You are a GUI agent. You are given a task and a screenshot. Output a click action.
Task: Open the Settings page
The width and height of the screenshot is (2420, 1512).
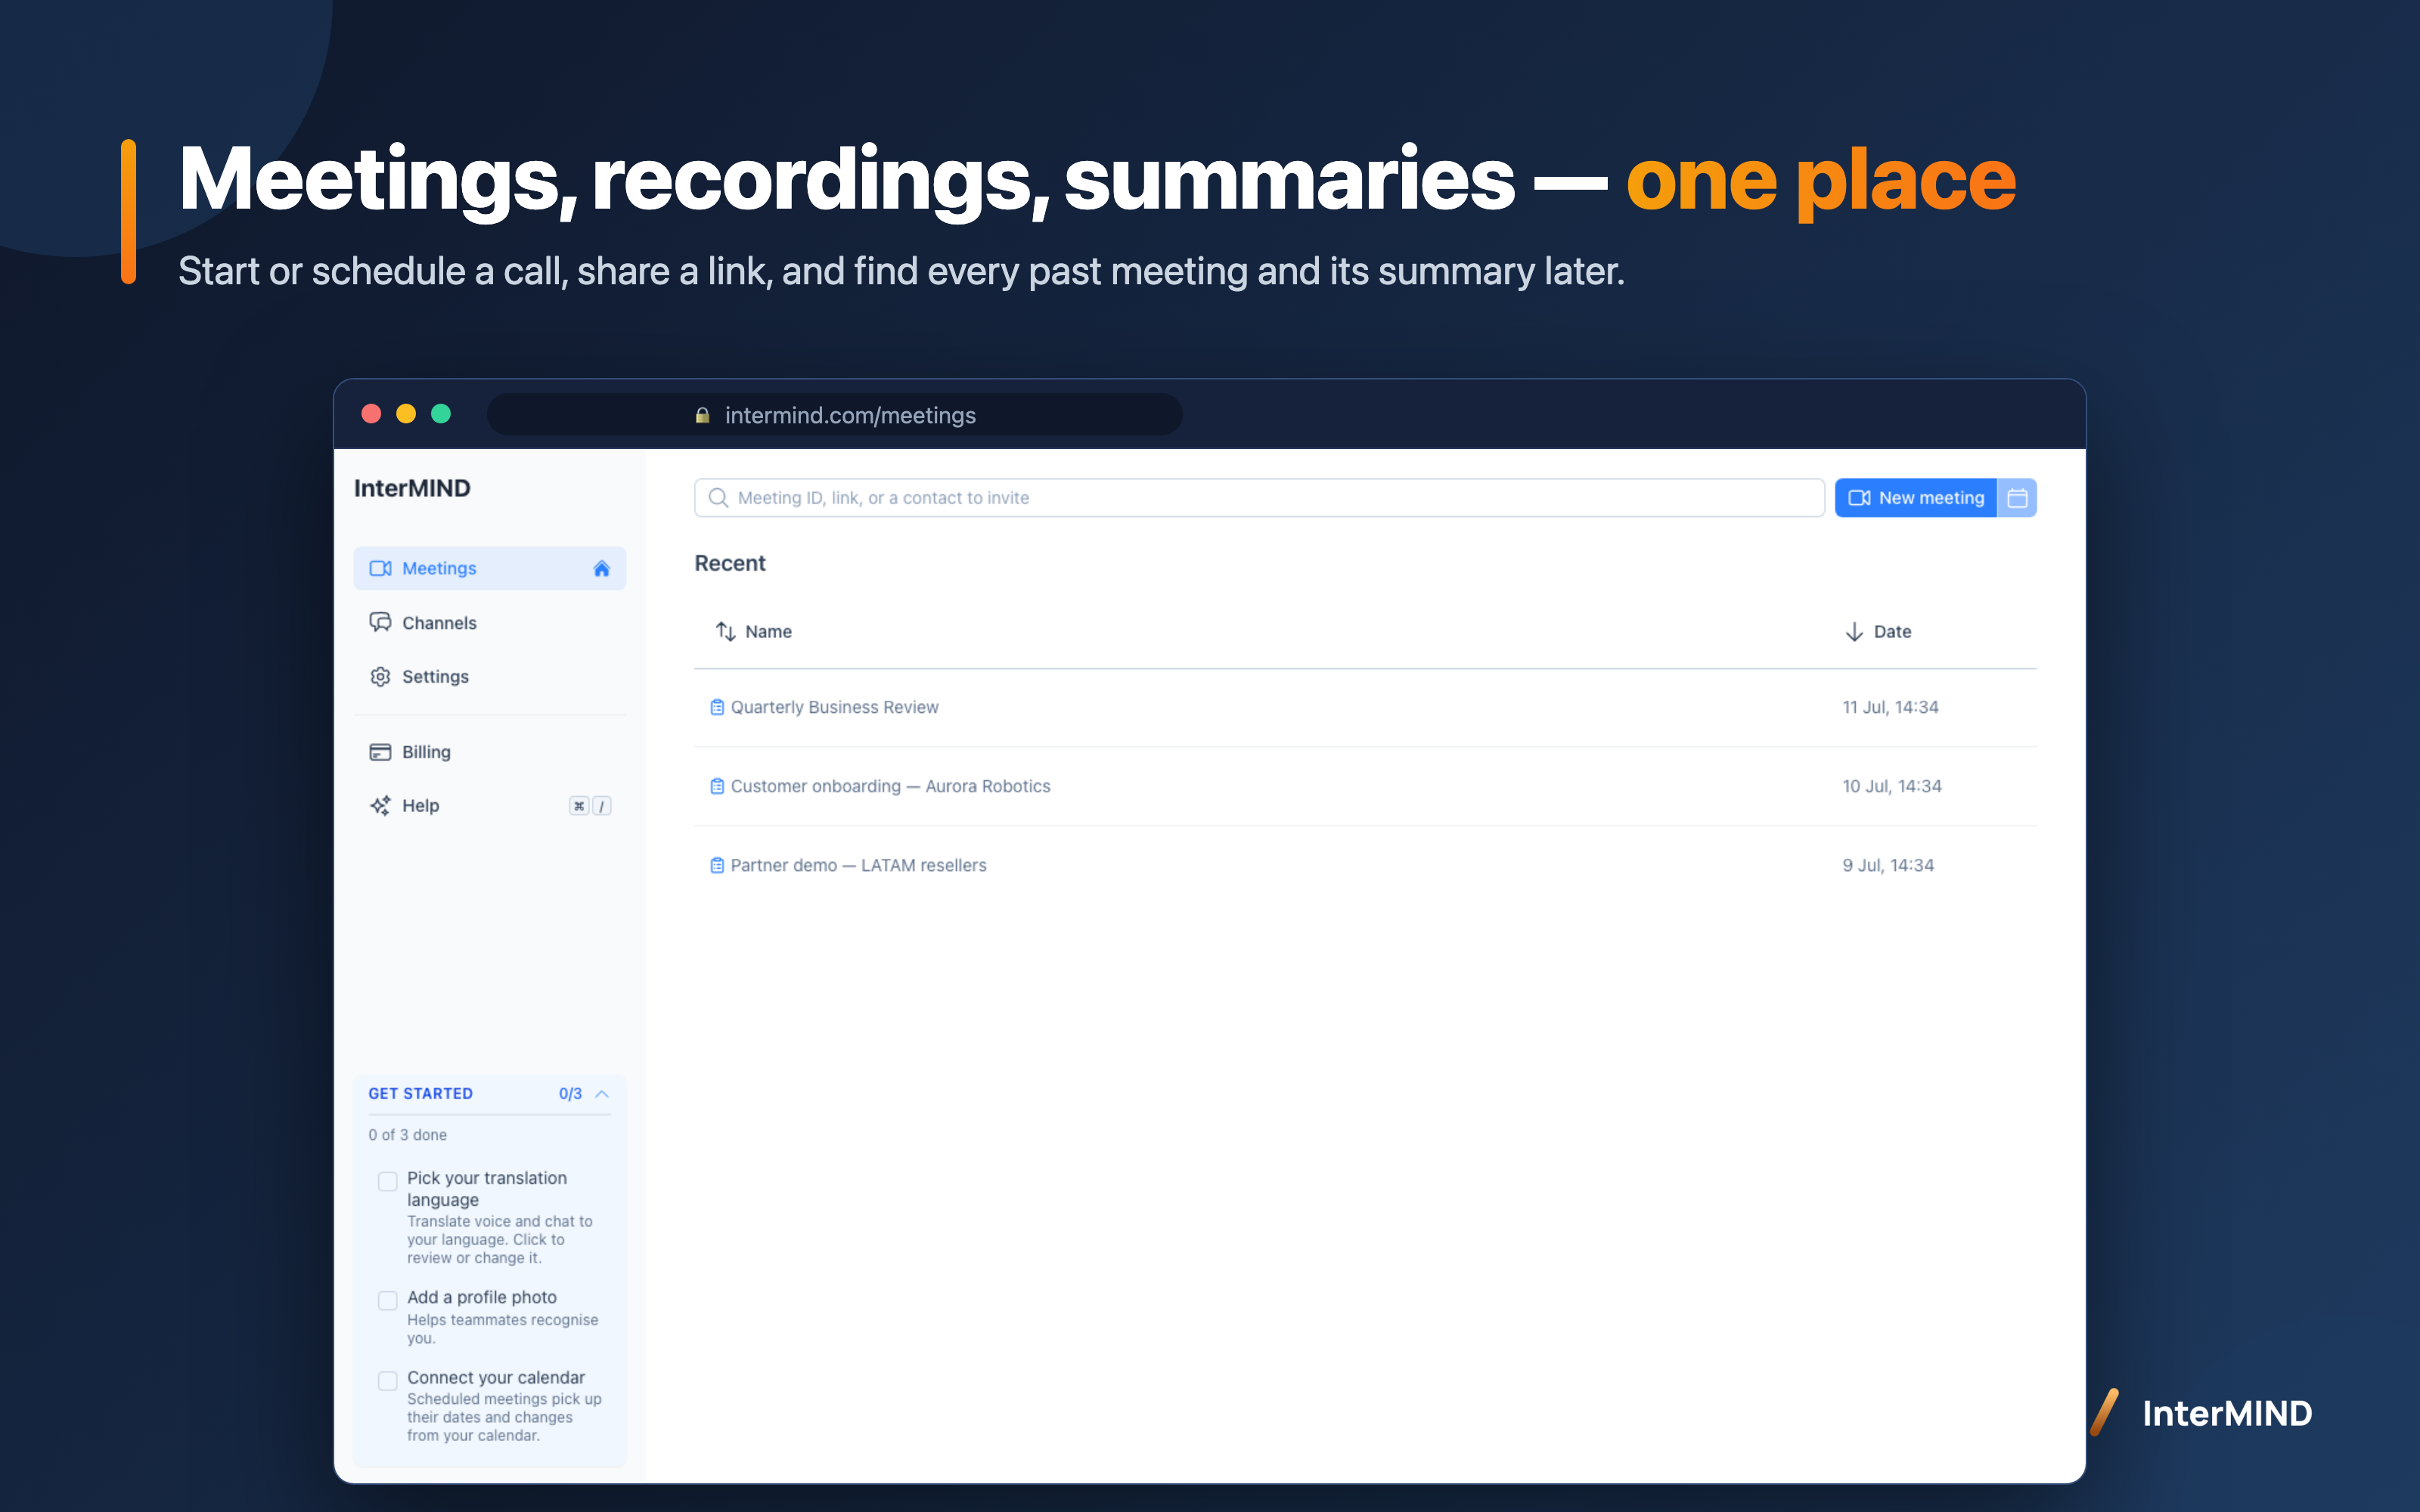click(x=490, y=677)
